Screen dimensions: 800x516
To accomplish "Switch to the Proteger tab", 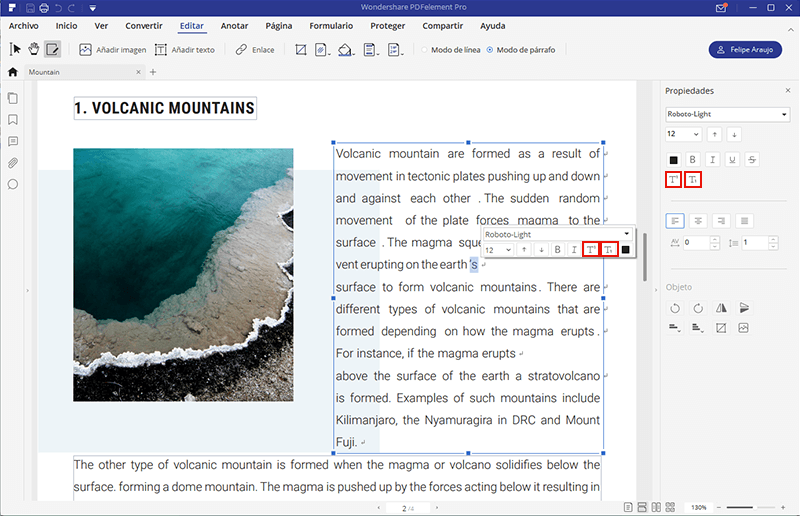I will click(x=388, y=26).
